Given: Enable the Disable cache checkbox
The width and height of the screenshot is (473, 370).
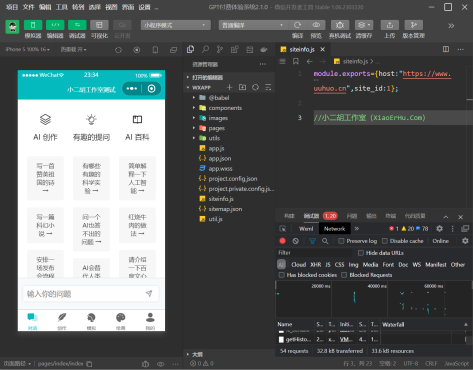Looking at the screenshot, I should (x=385, y=241).
